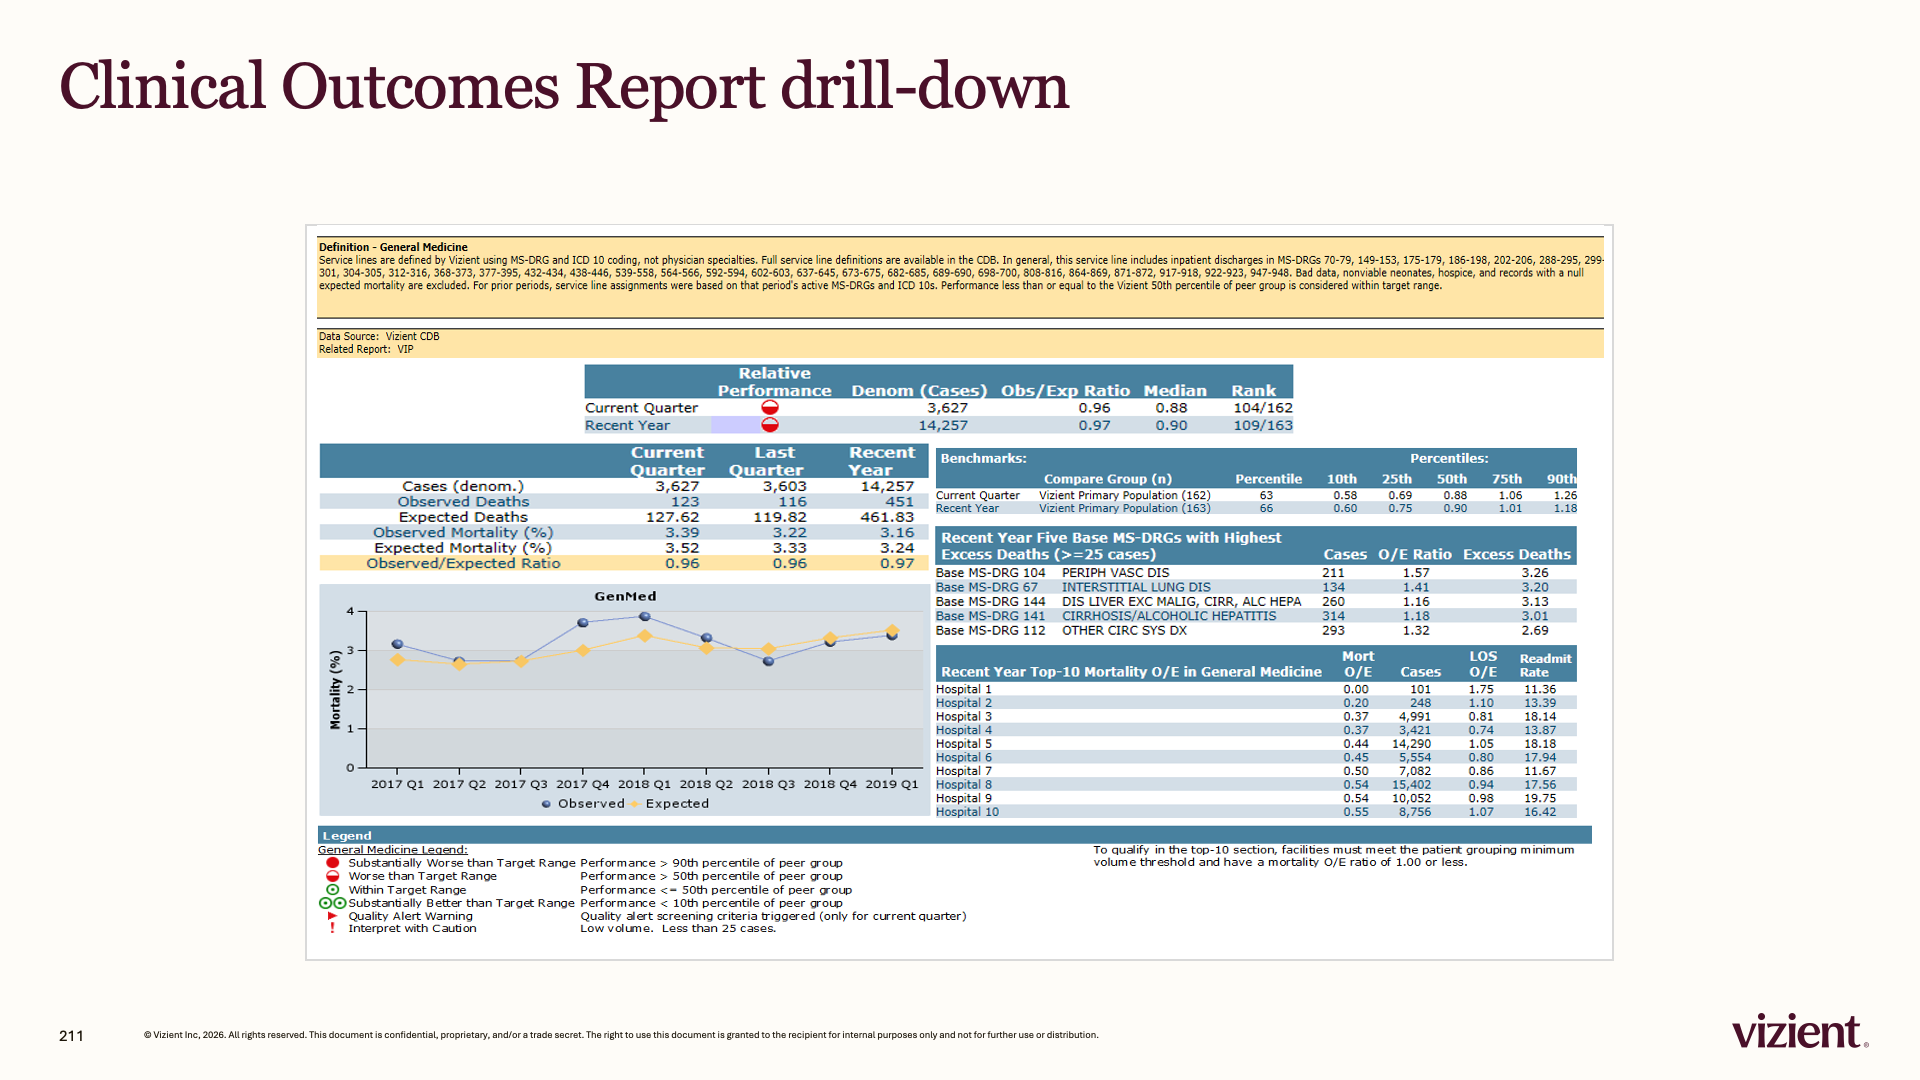The image size is (1920, 1080).
Task: Click the expected deaths value "127.62"
Action: coord(672,518)
